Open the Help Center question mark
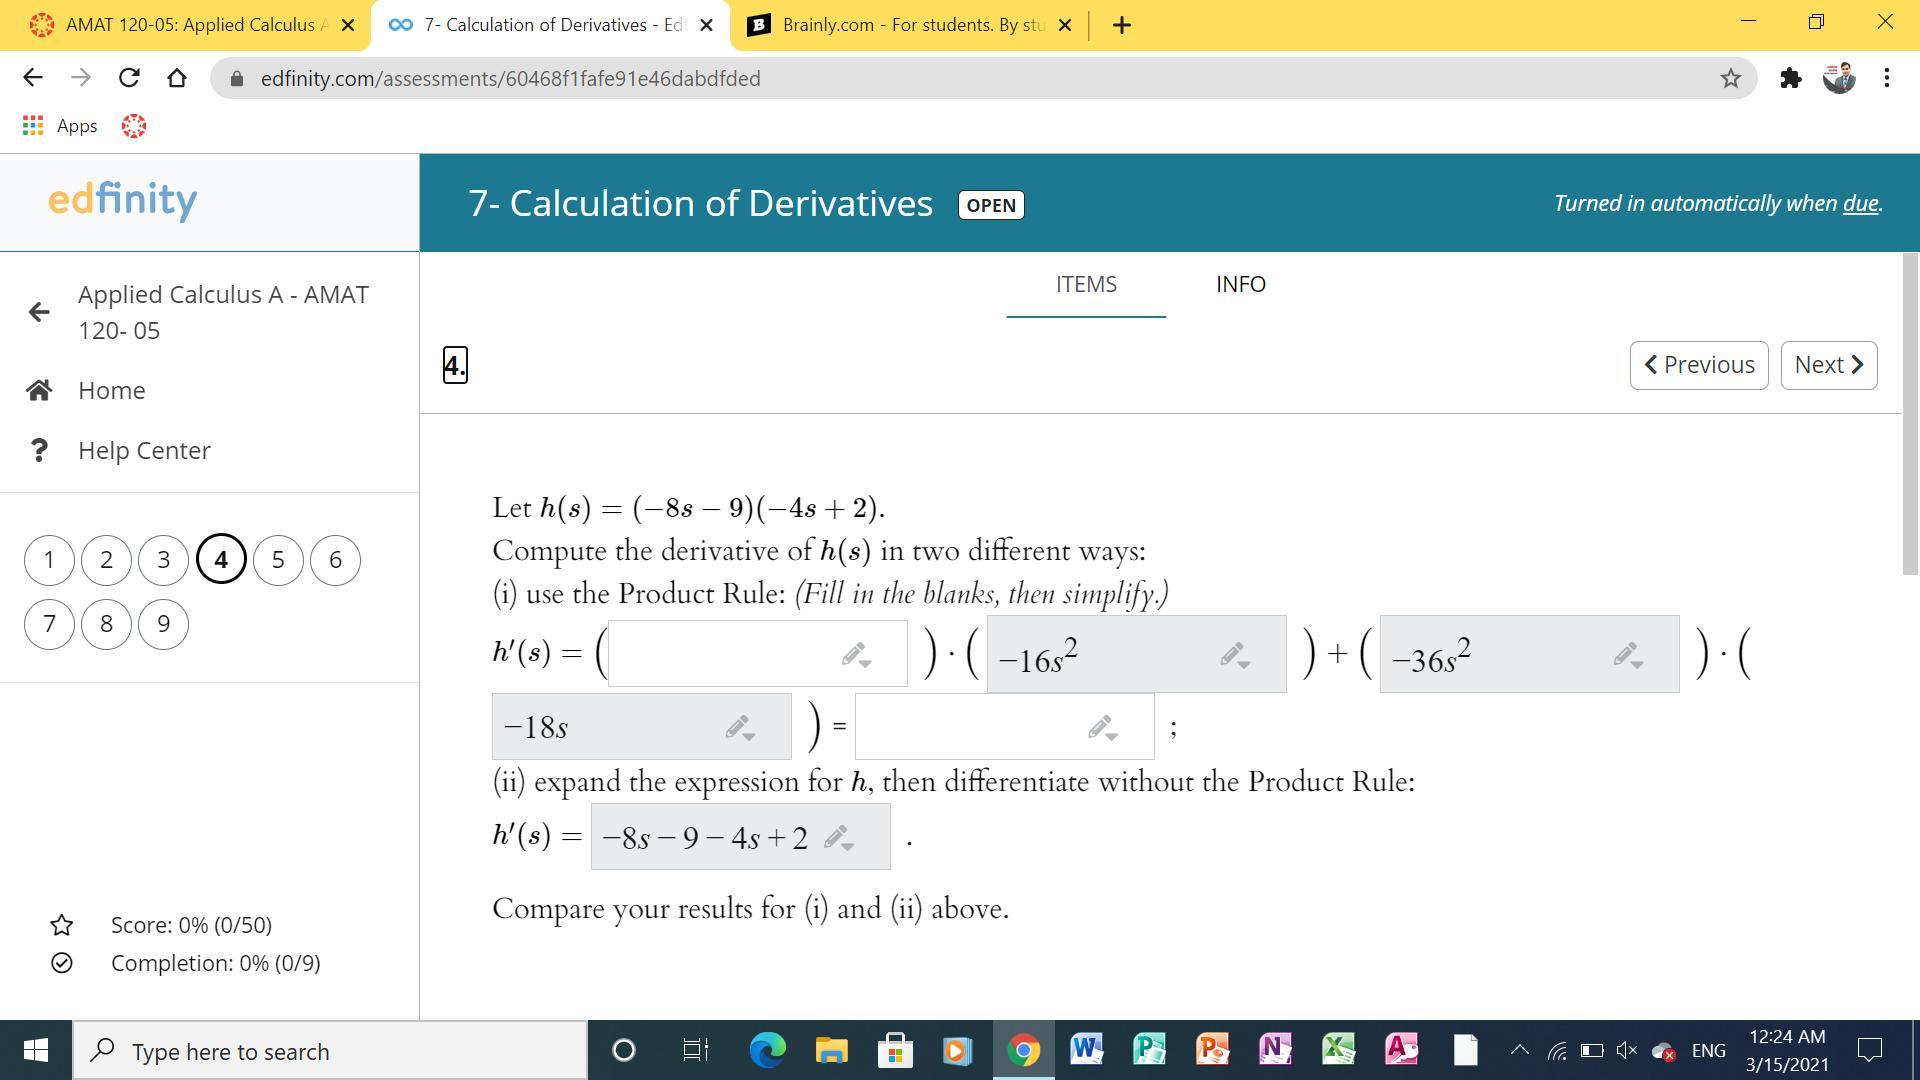Image resolution: width=1920 pixels, height=1080 pixels. pyautogui.click(x=39, y=450)
